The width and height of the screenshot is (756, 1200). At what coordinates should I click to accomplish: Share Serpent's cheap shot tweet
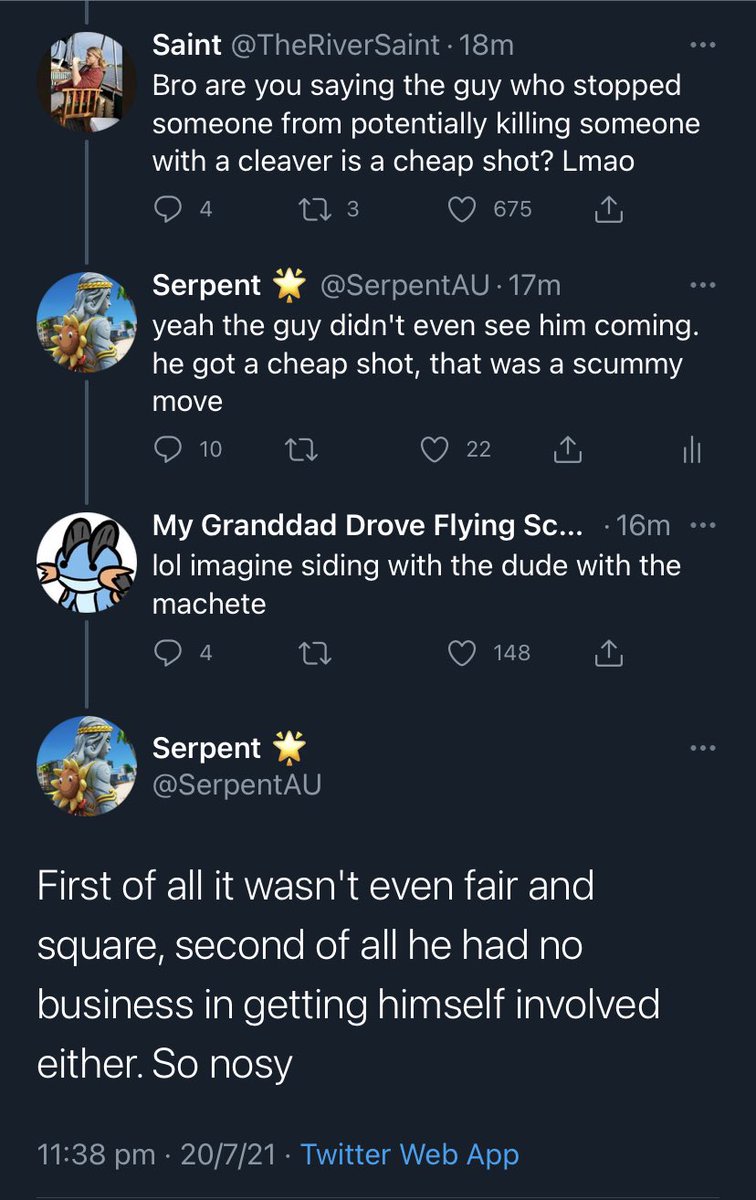coord(567,450)
